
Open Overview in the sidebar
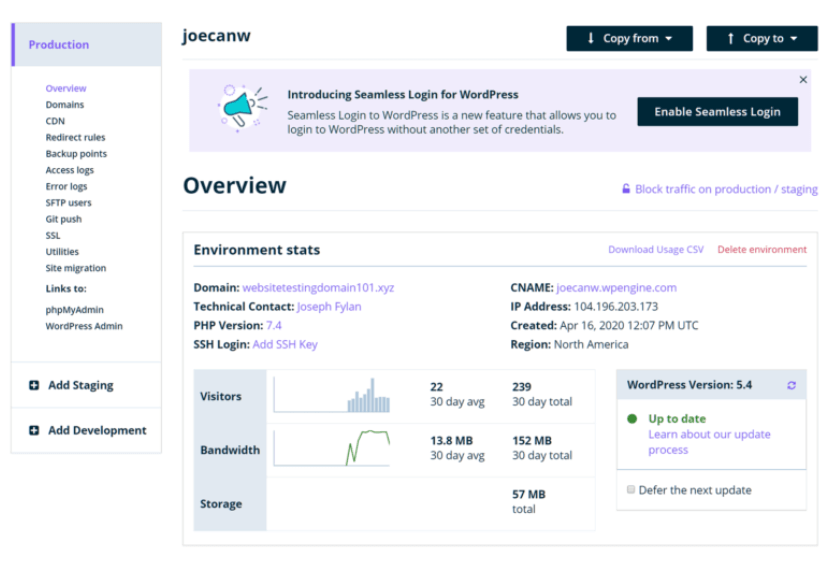[x=66, y=88]
